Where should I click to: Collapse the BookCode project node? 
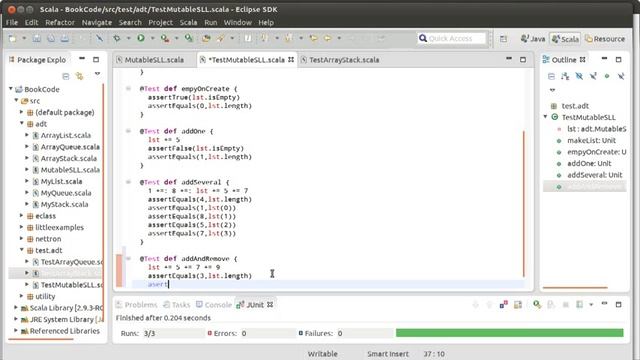point(11,89)
